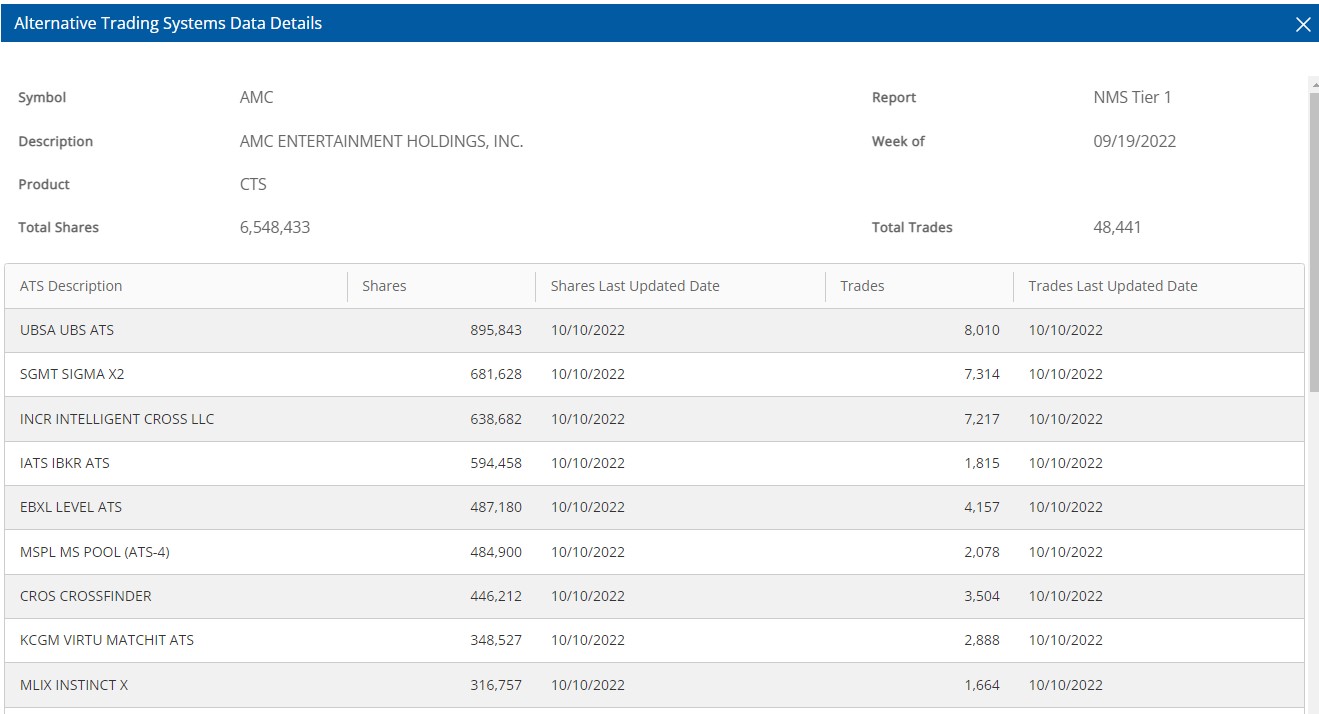This screenshot has height=714, width=1319.
Task: Click the Total Shares value 6,548,433
Action: 276,227
